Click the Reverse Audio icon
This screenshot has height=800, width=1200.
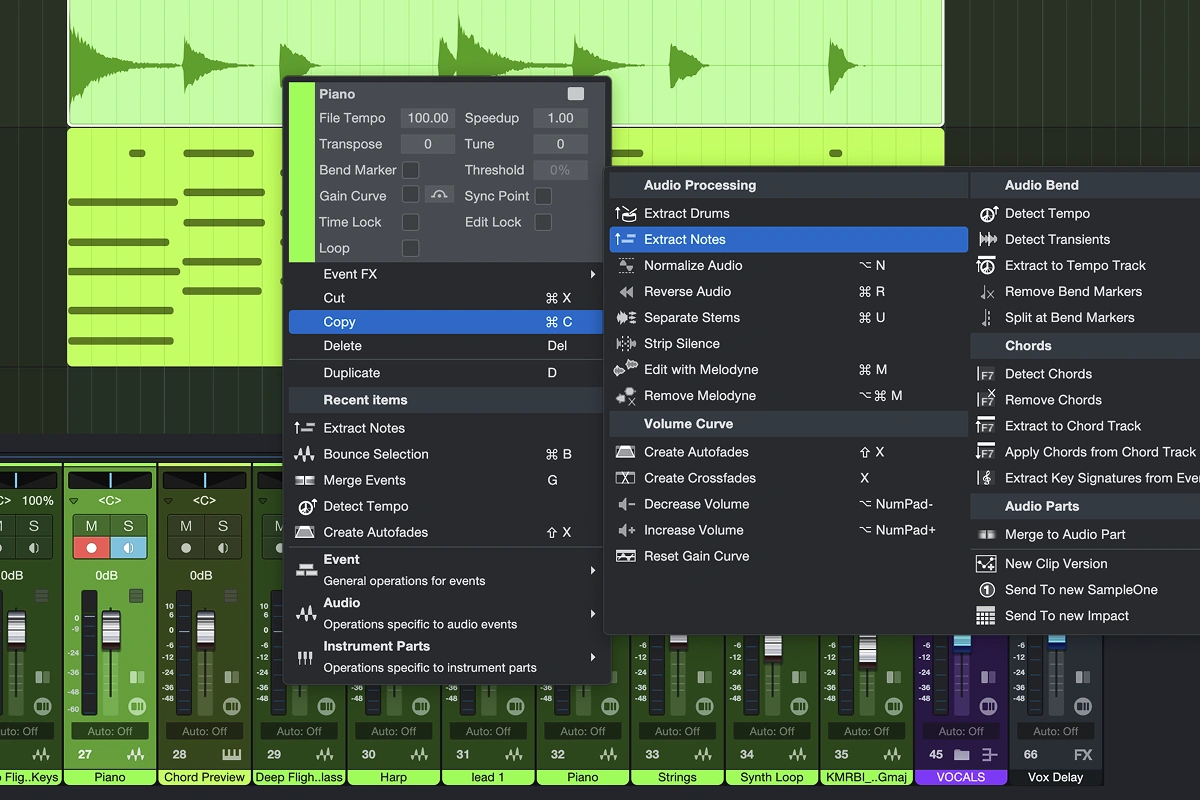626,292
